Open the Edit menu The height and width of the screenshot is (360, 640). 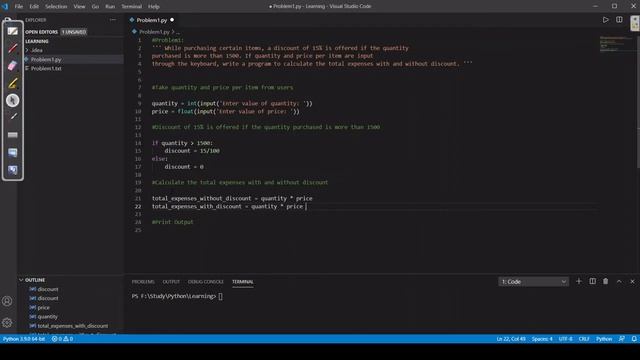34,7
